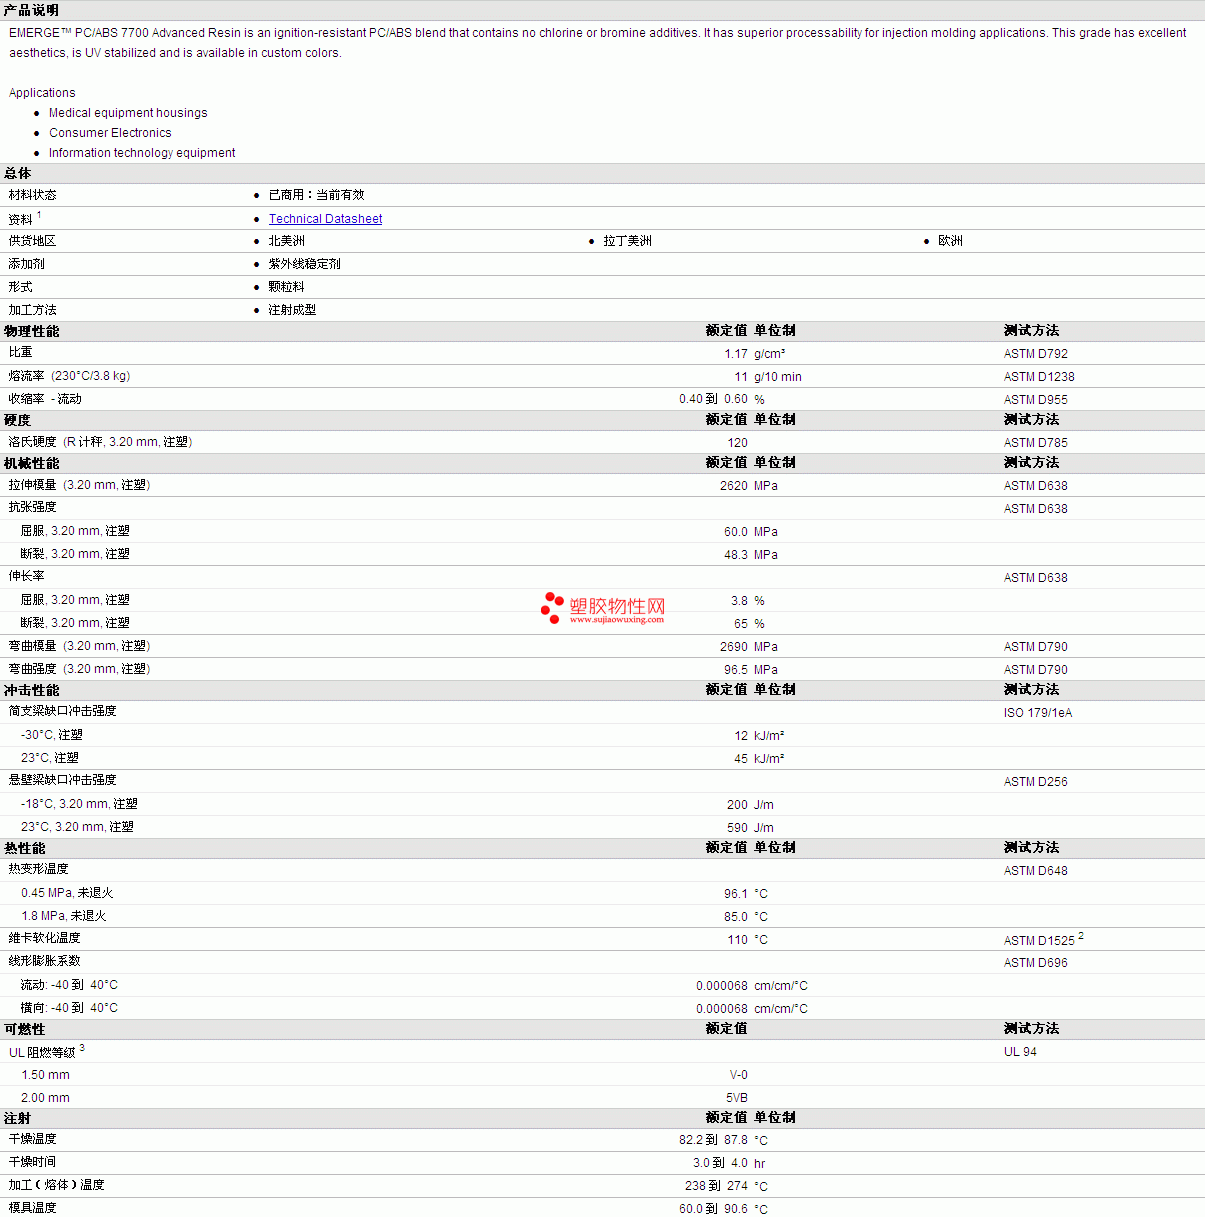
Task: Click the 已商用：当前有效 status value
Action: (x=316, y=195)
